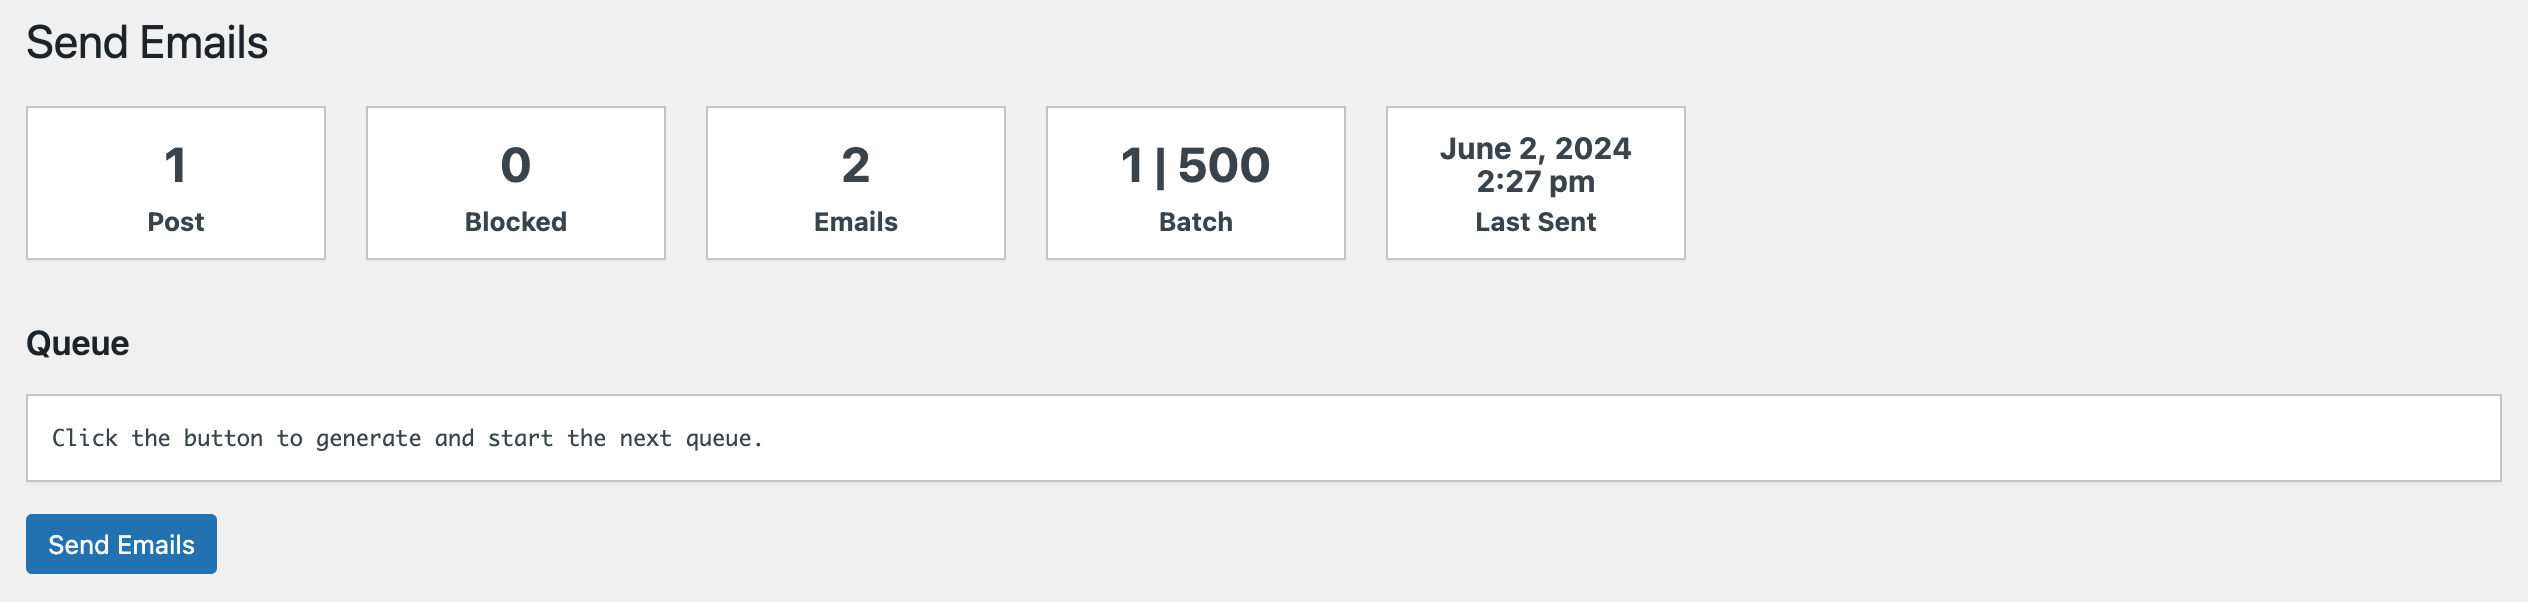
Task: Select the Batch stat card
Action: (x=1196, y=183)
